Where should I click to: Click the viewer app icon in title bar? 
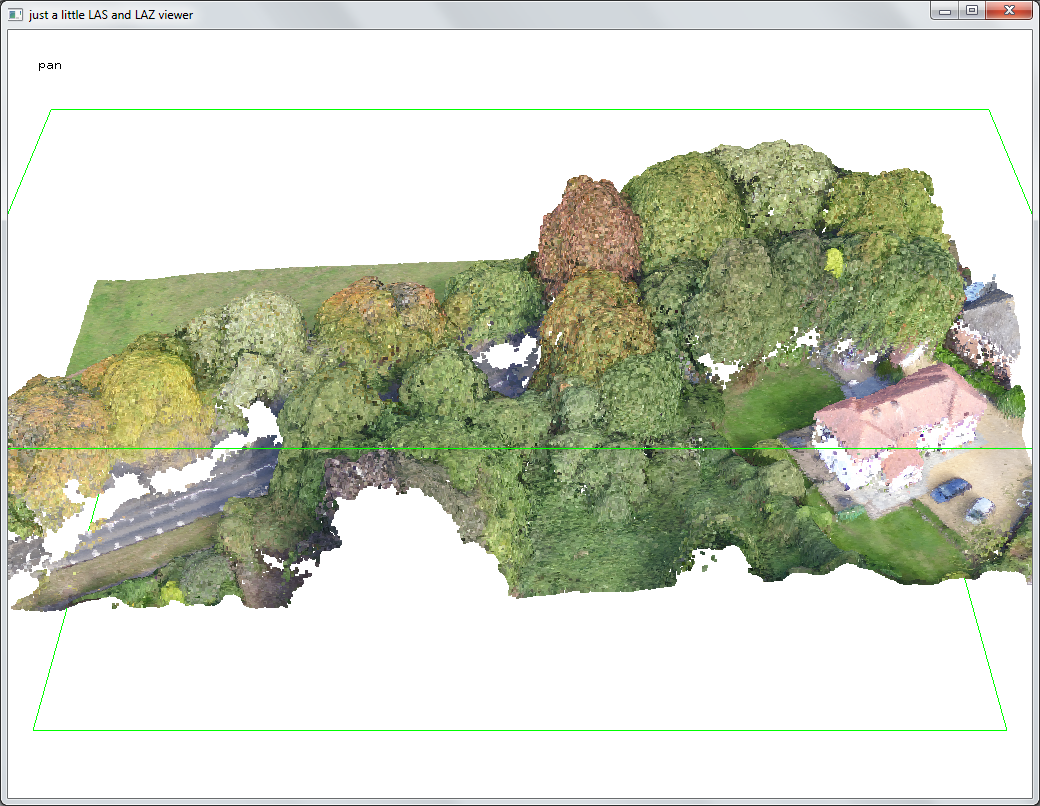click(15, 14)
